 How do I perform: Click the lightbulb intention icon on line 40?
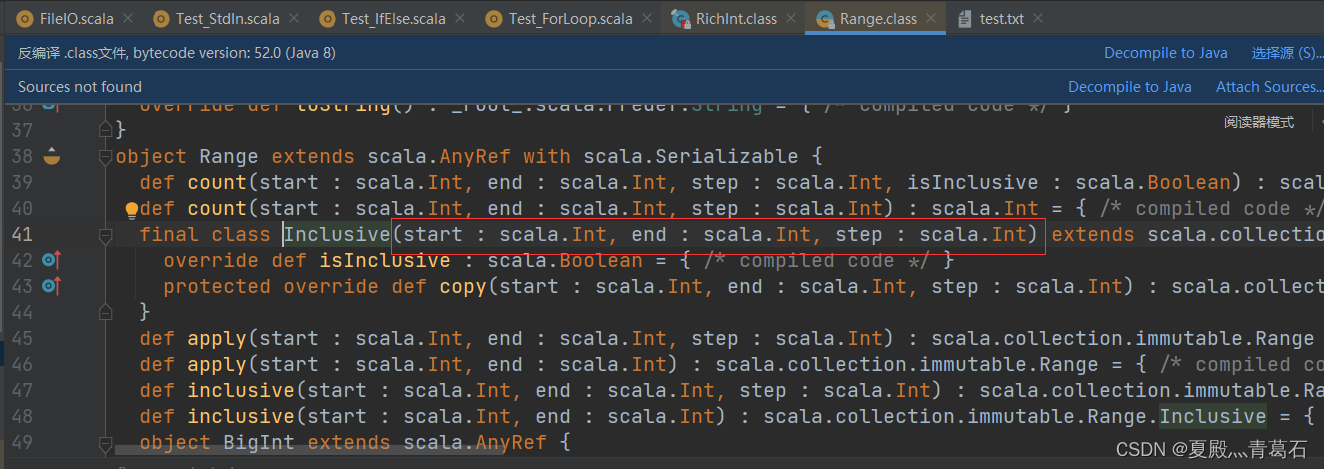click(x=130, y=209)
